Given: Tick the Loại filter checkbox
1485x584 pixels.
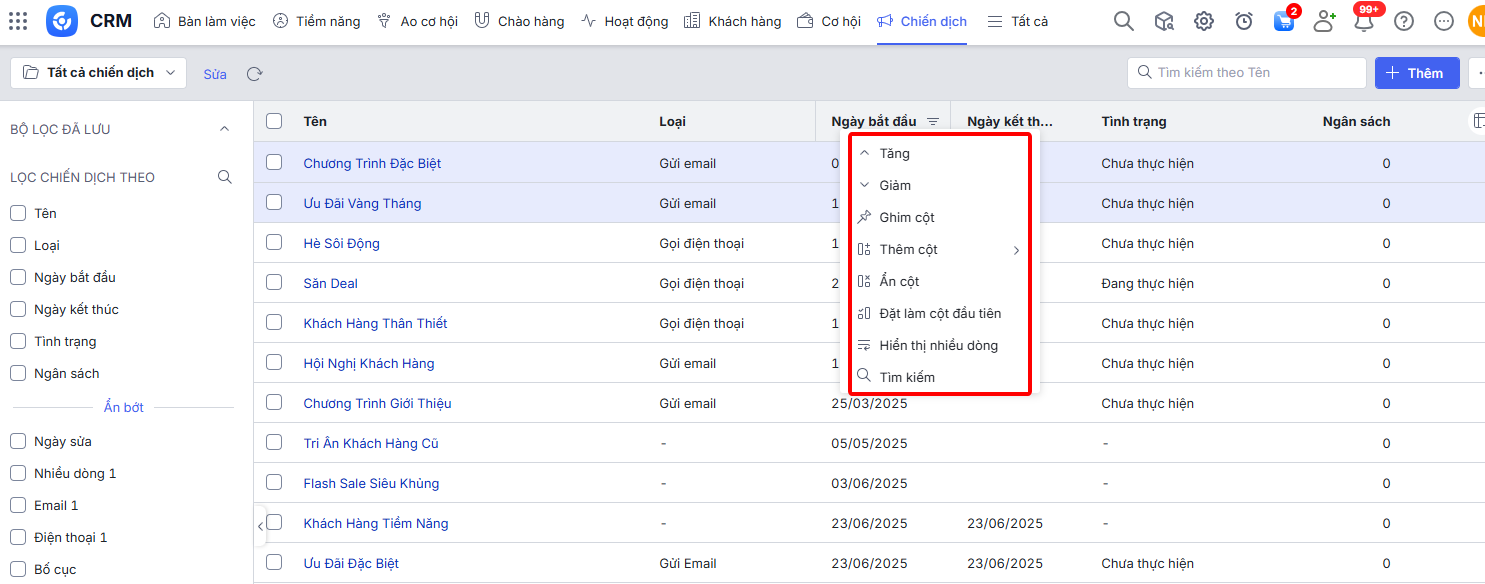Looking at the screenshot, I should (x=17, y=245).
